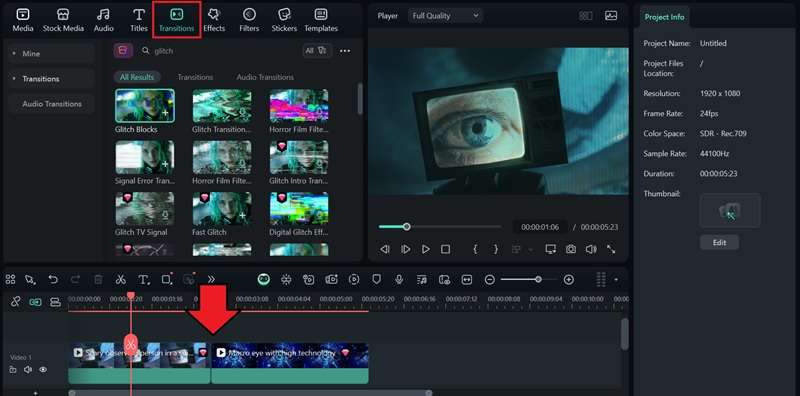
Task: Stop the preview playback
Action: tap(445, 249)
